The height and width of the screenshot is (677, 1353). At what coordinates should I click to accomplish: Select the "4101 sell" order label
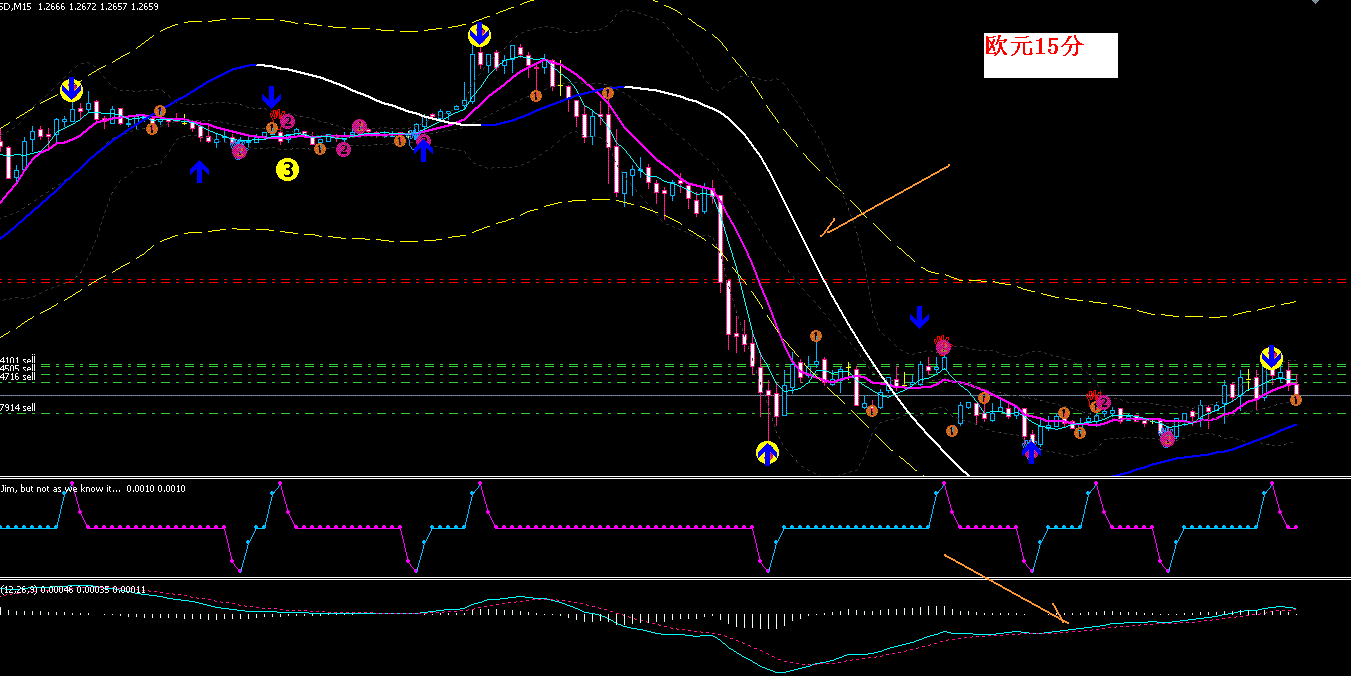pos(18,360)
